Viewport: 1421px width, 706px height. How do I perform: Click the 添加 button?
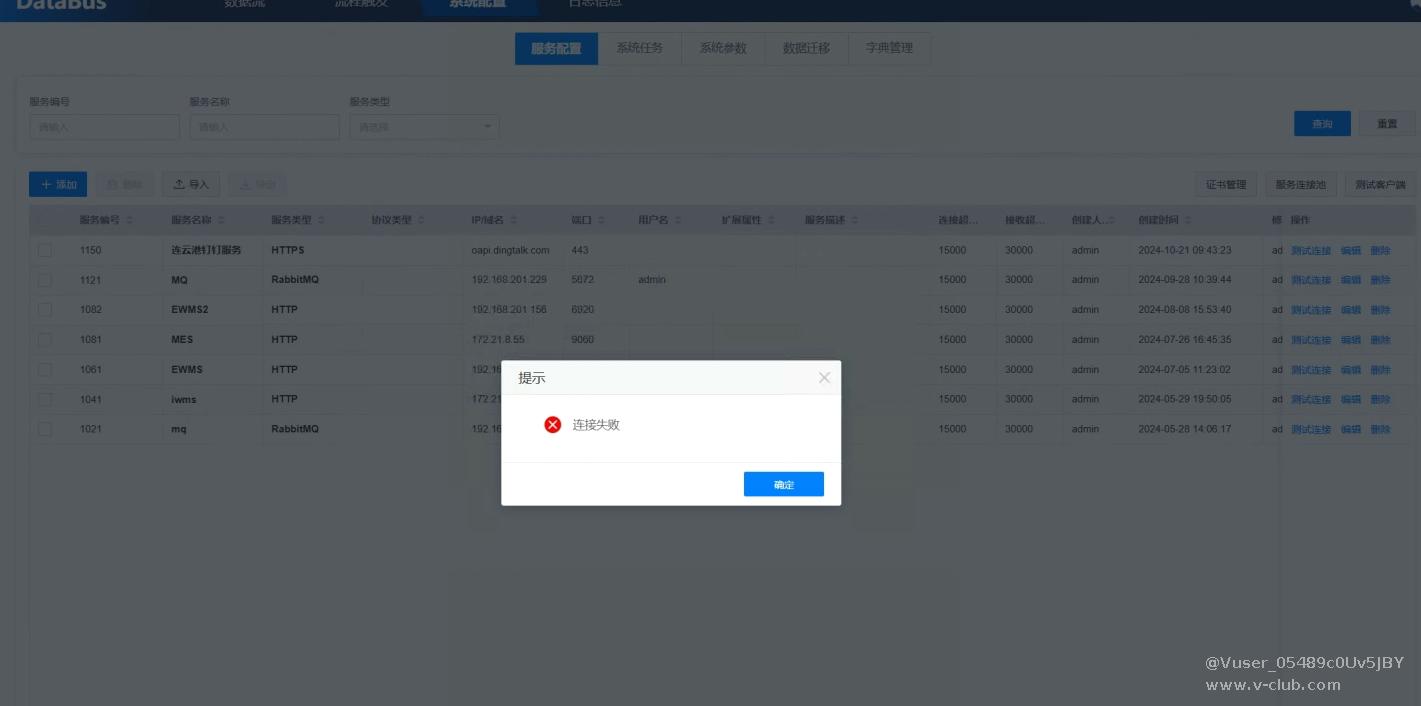58,184
